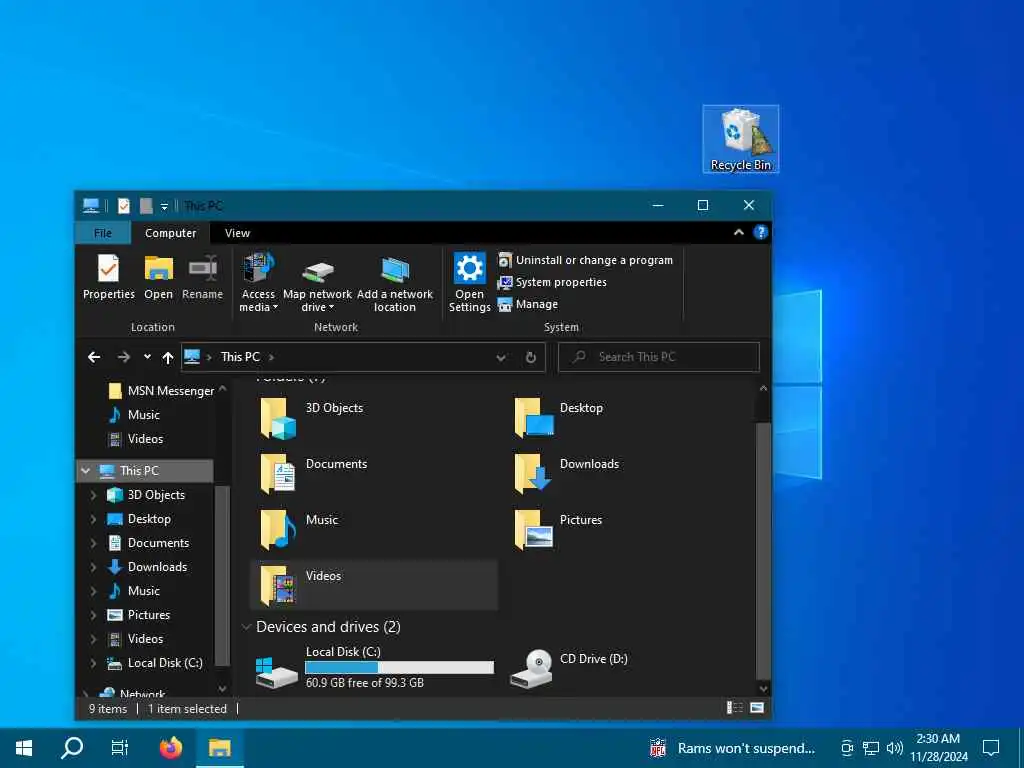The width and height of the screenshot is (1024, 768).
Task: Expand Documents node in navigation tree
Action: (x=93, y=543)
